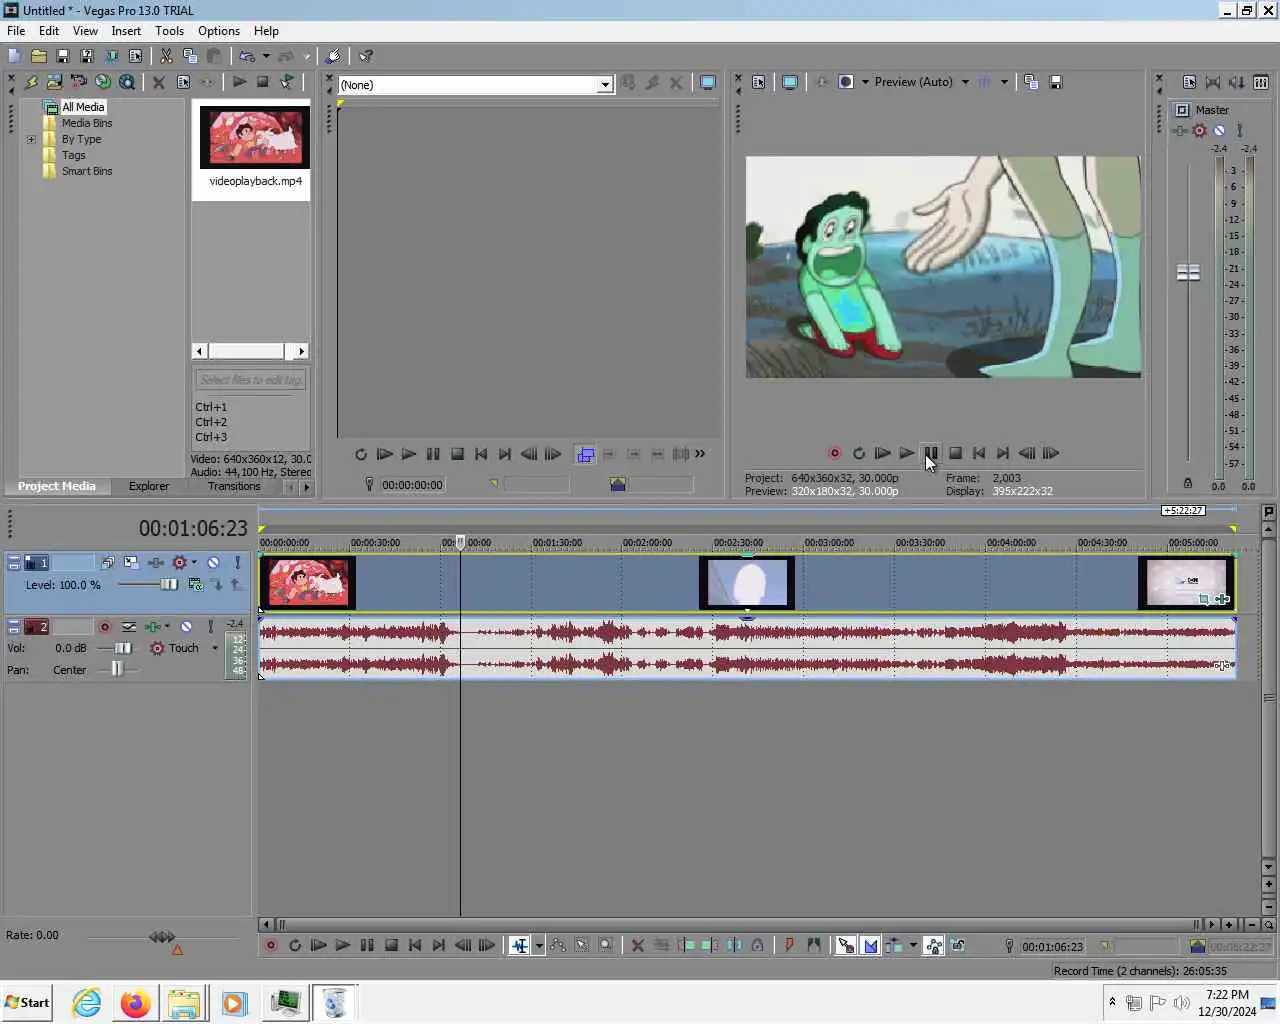Solo video track 1

[x=237, y=563]
